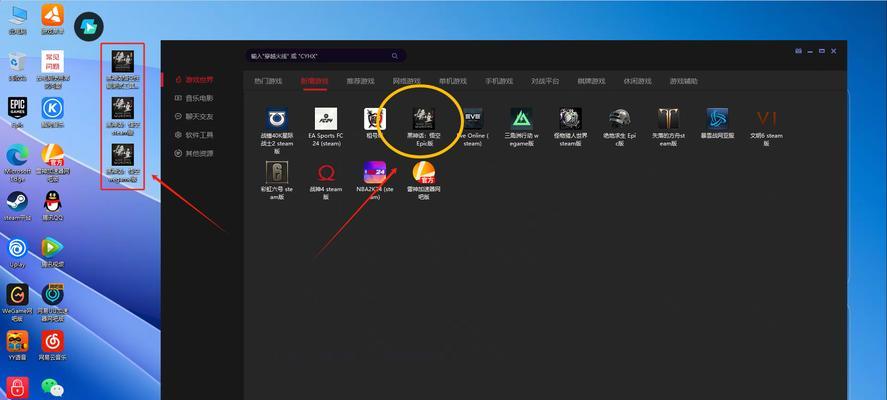Open the Game Assistants tab
Screen dimensions: 887x400
(x=683, y=81)
